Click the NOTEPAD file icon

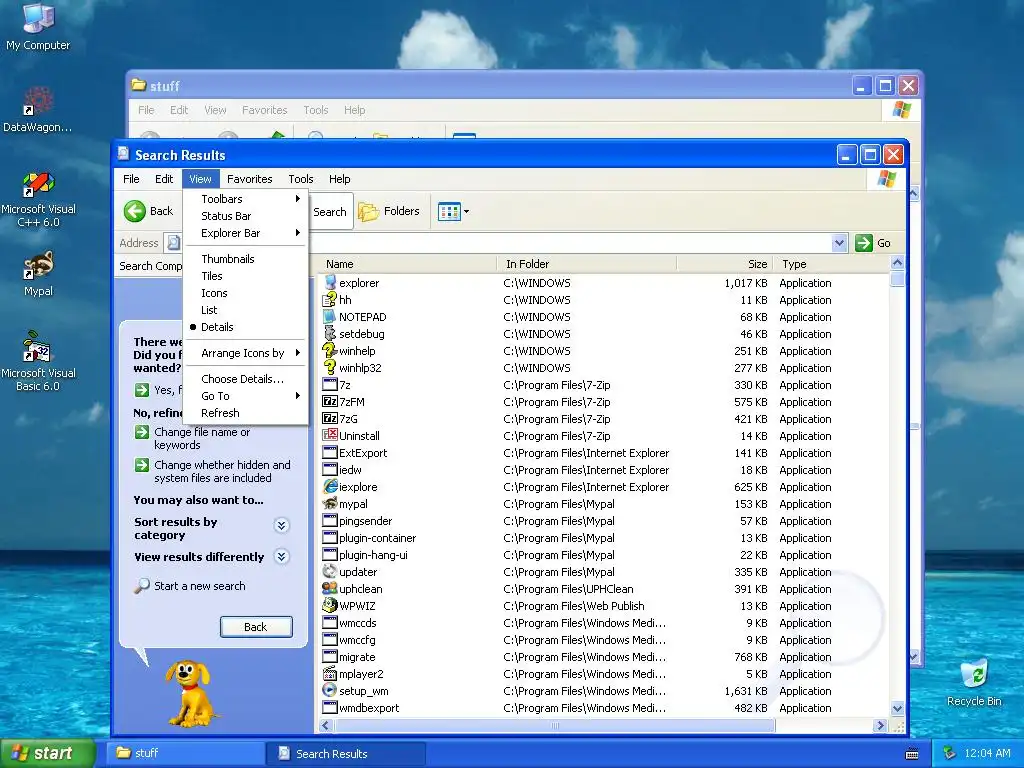point(330,317)
